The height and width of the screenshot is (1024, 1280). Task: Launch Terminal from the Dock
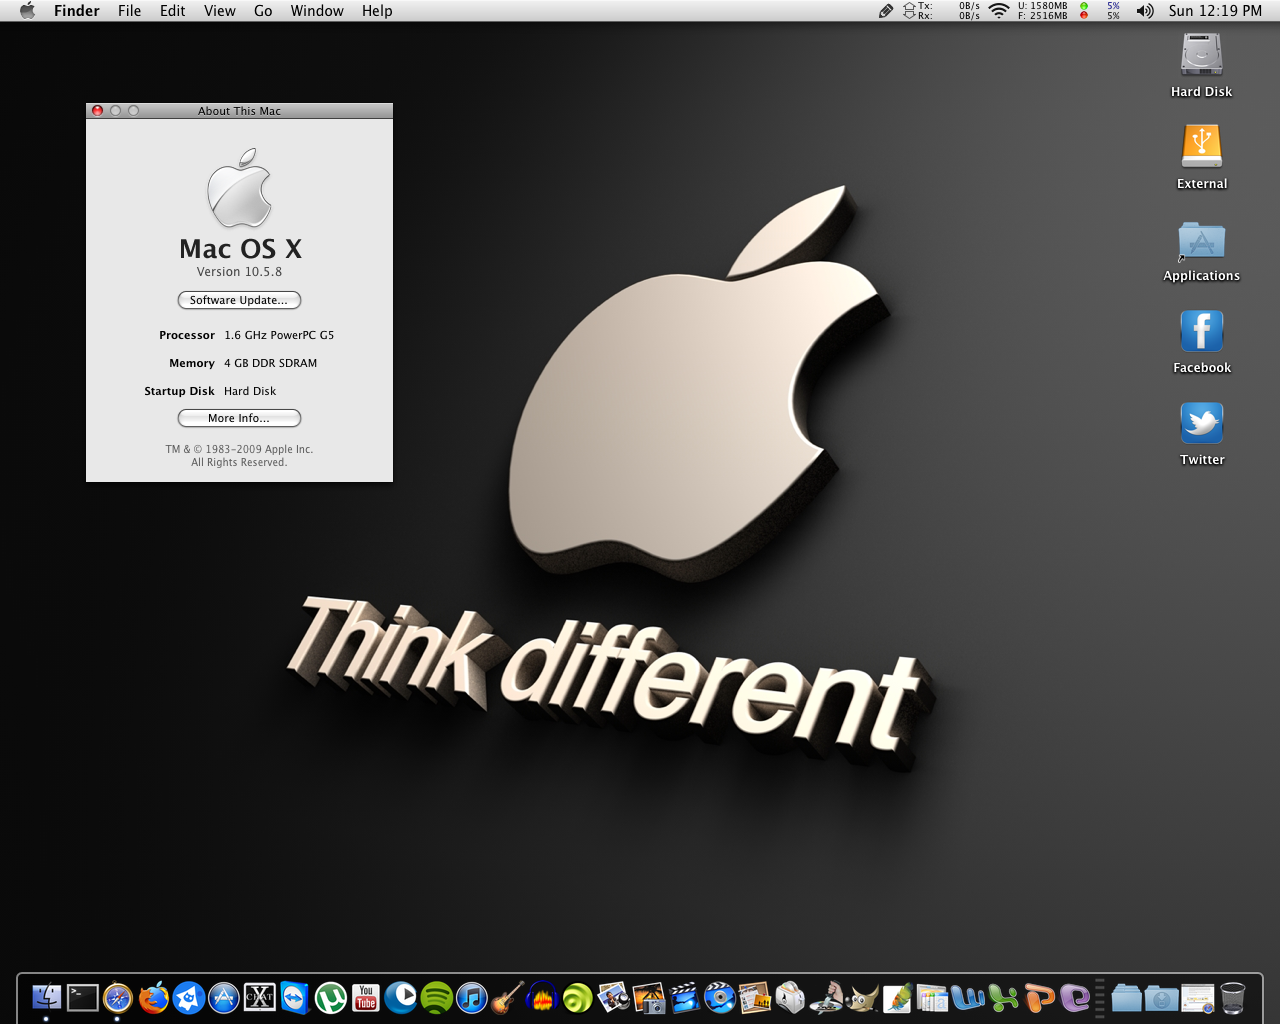point(82,997)
